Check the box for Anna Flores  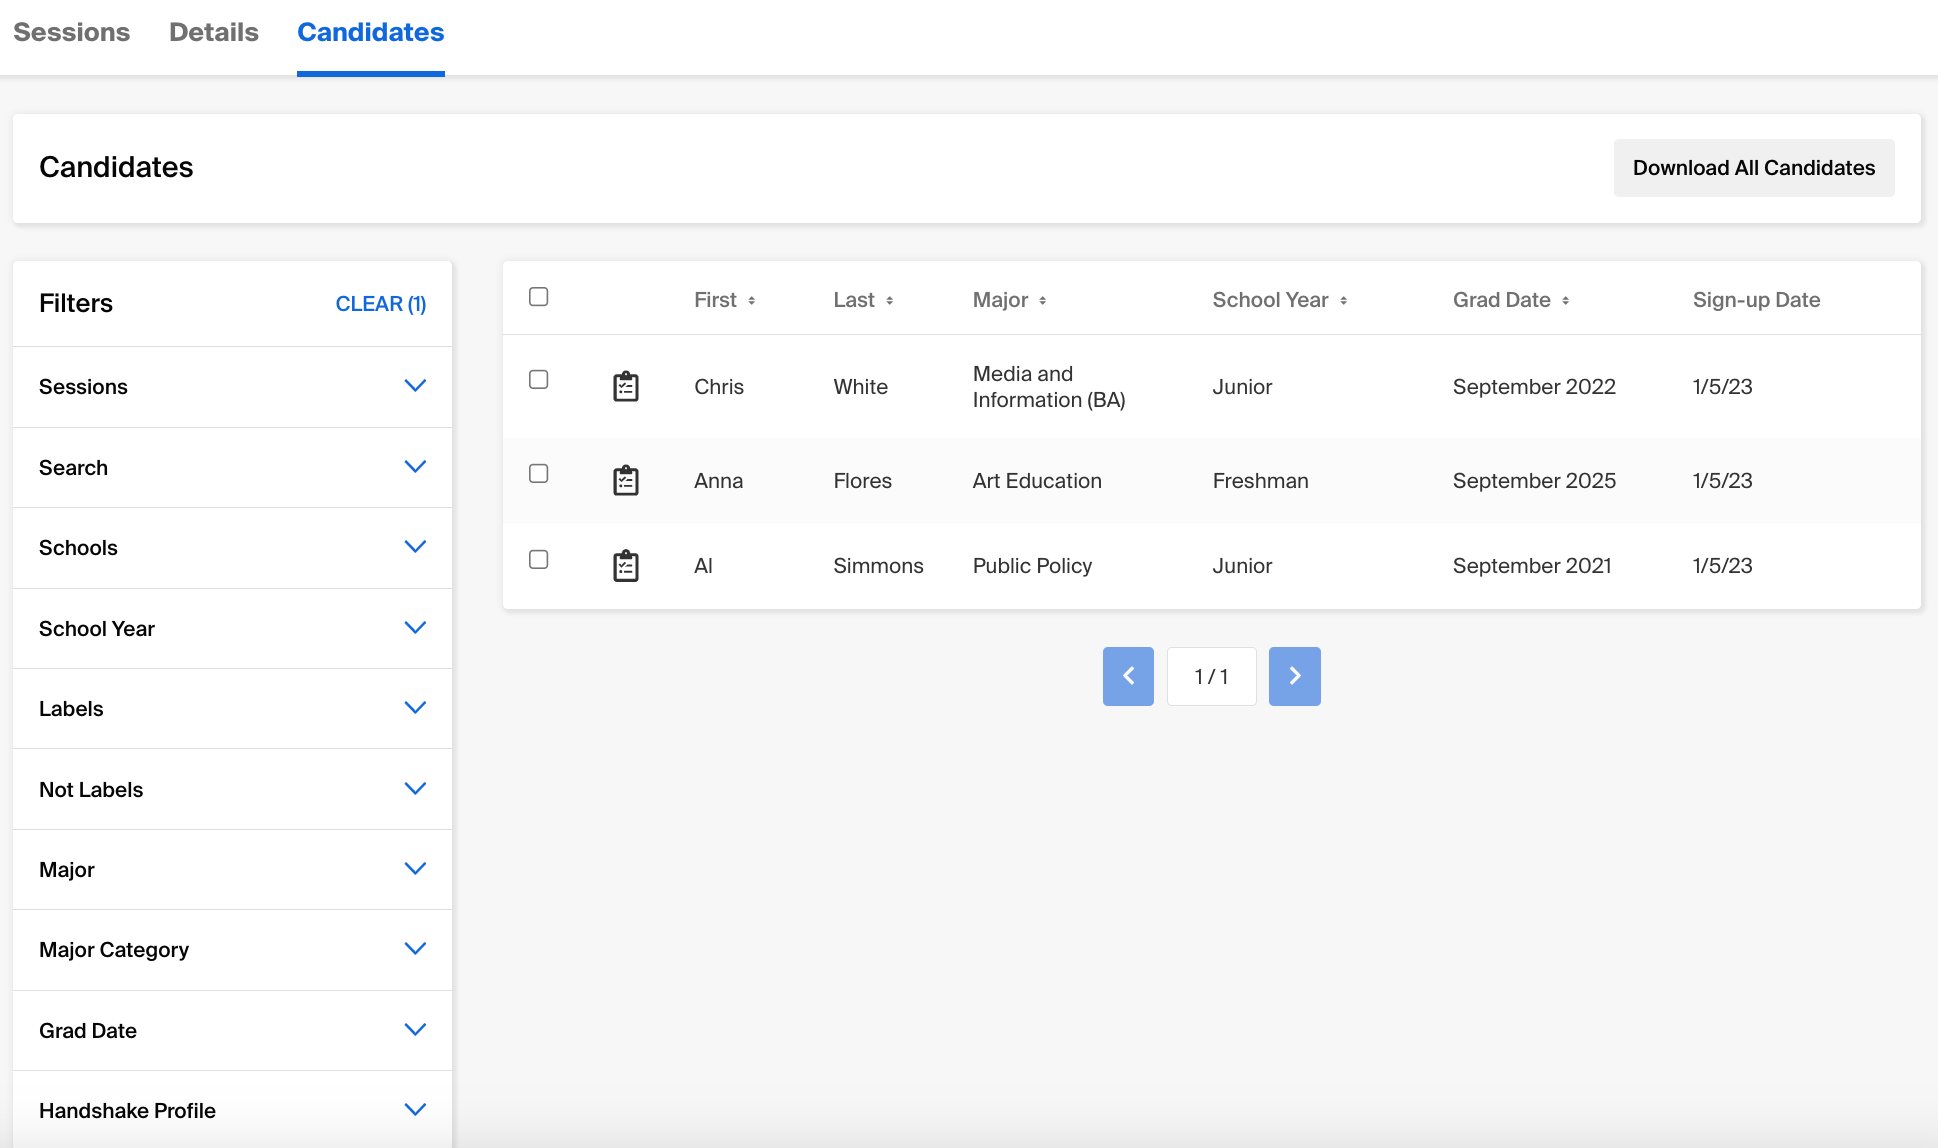(538, 474)
